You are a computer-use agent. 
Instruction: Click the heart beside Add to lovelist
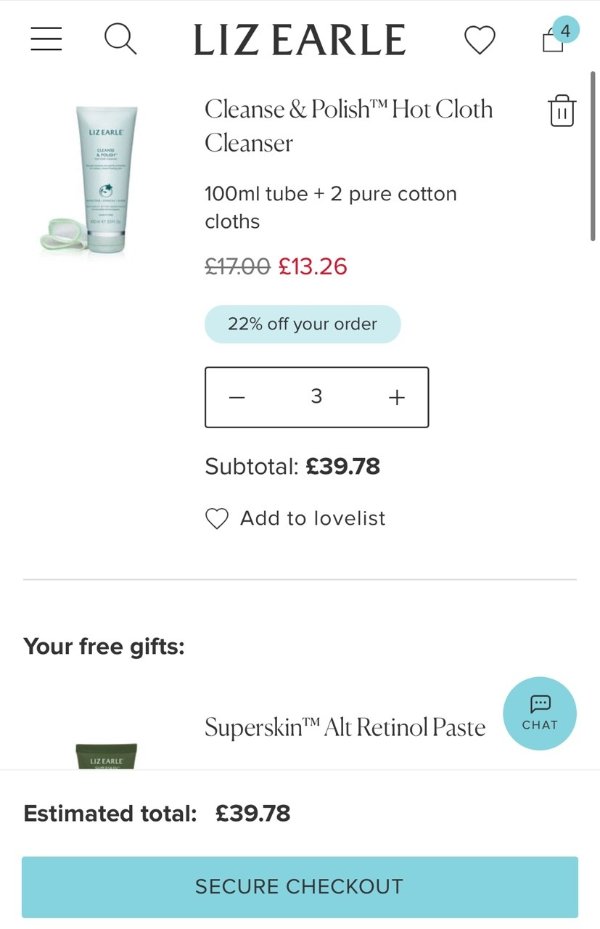(x=217, y=518)
